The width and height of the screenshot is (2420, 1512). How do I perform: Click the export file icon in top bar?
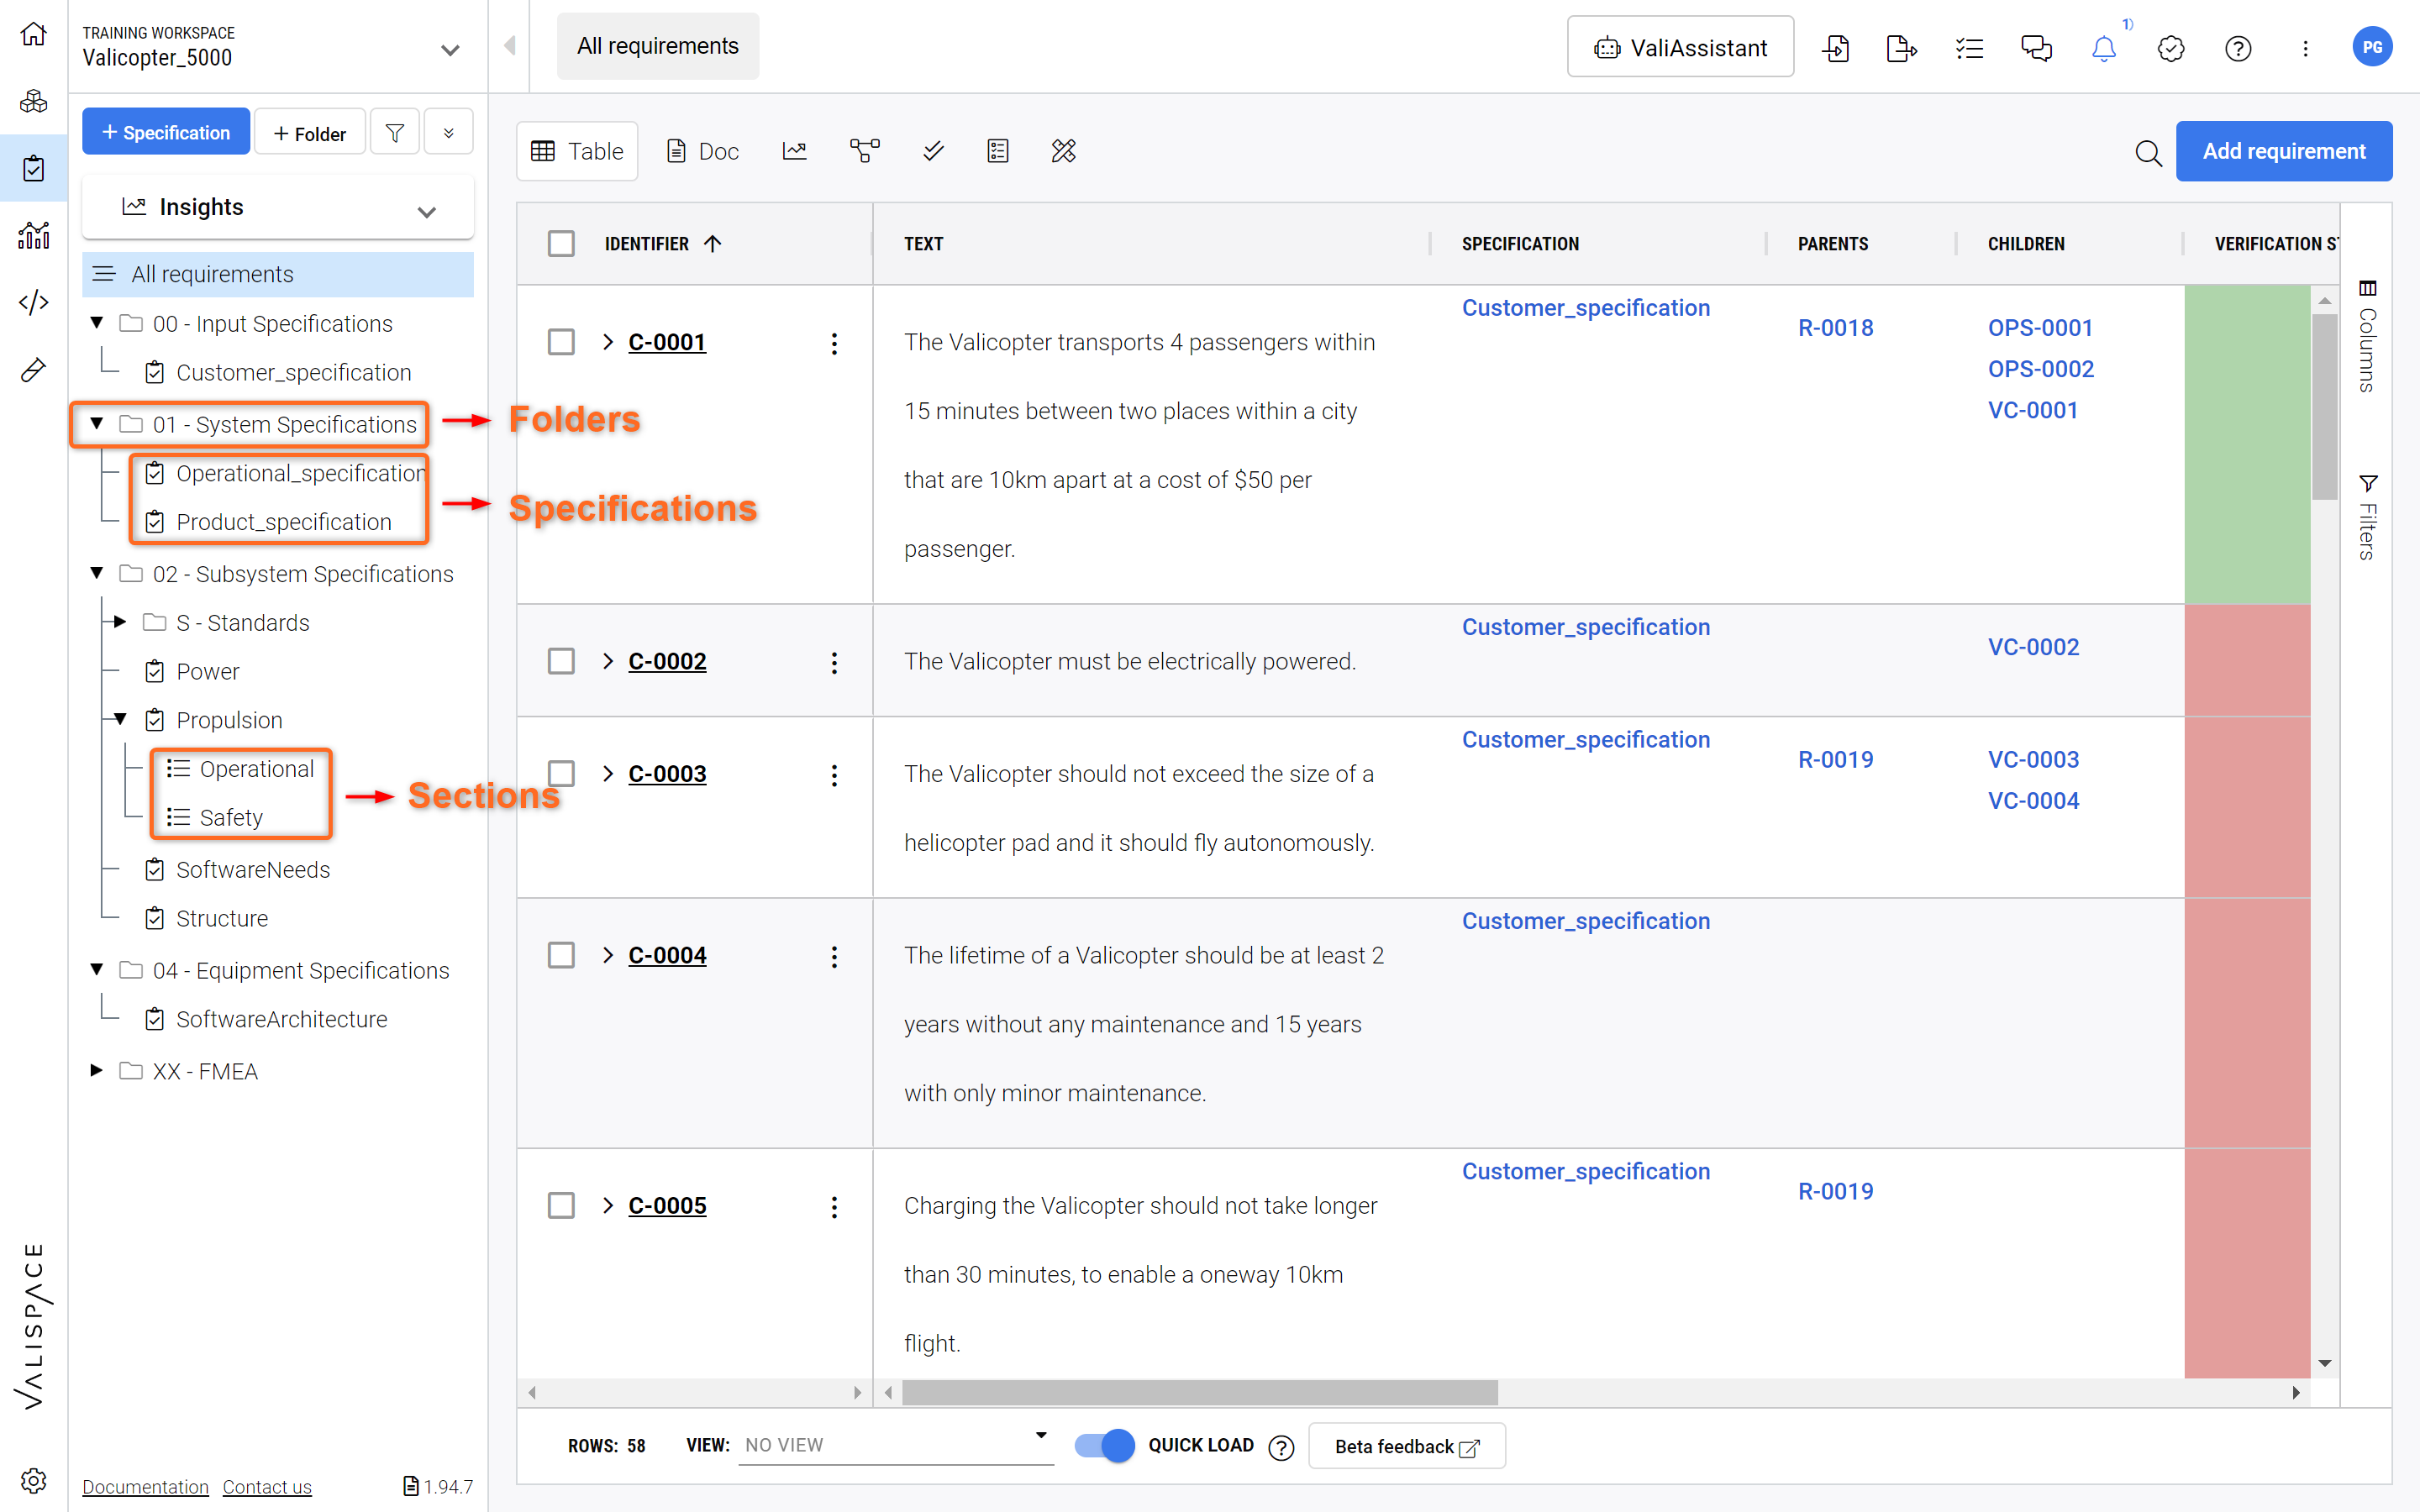pos(1901,48)
